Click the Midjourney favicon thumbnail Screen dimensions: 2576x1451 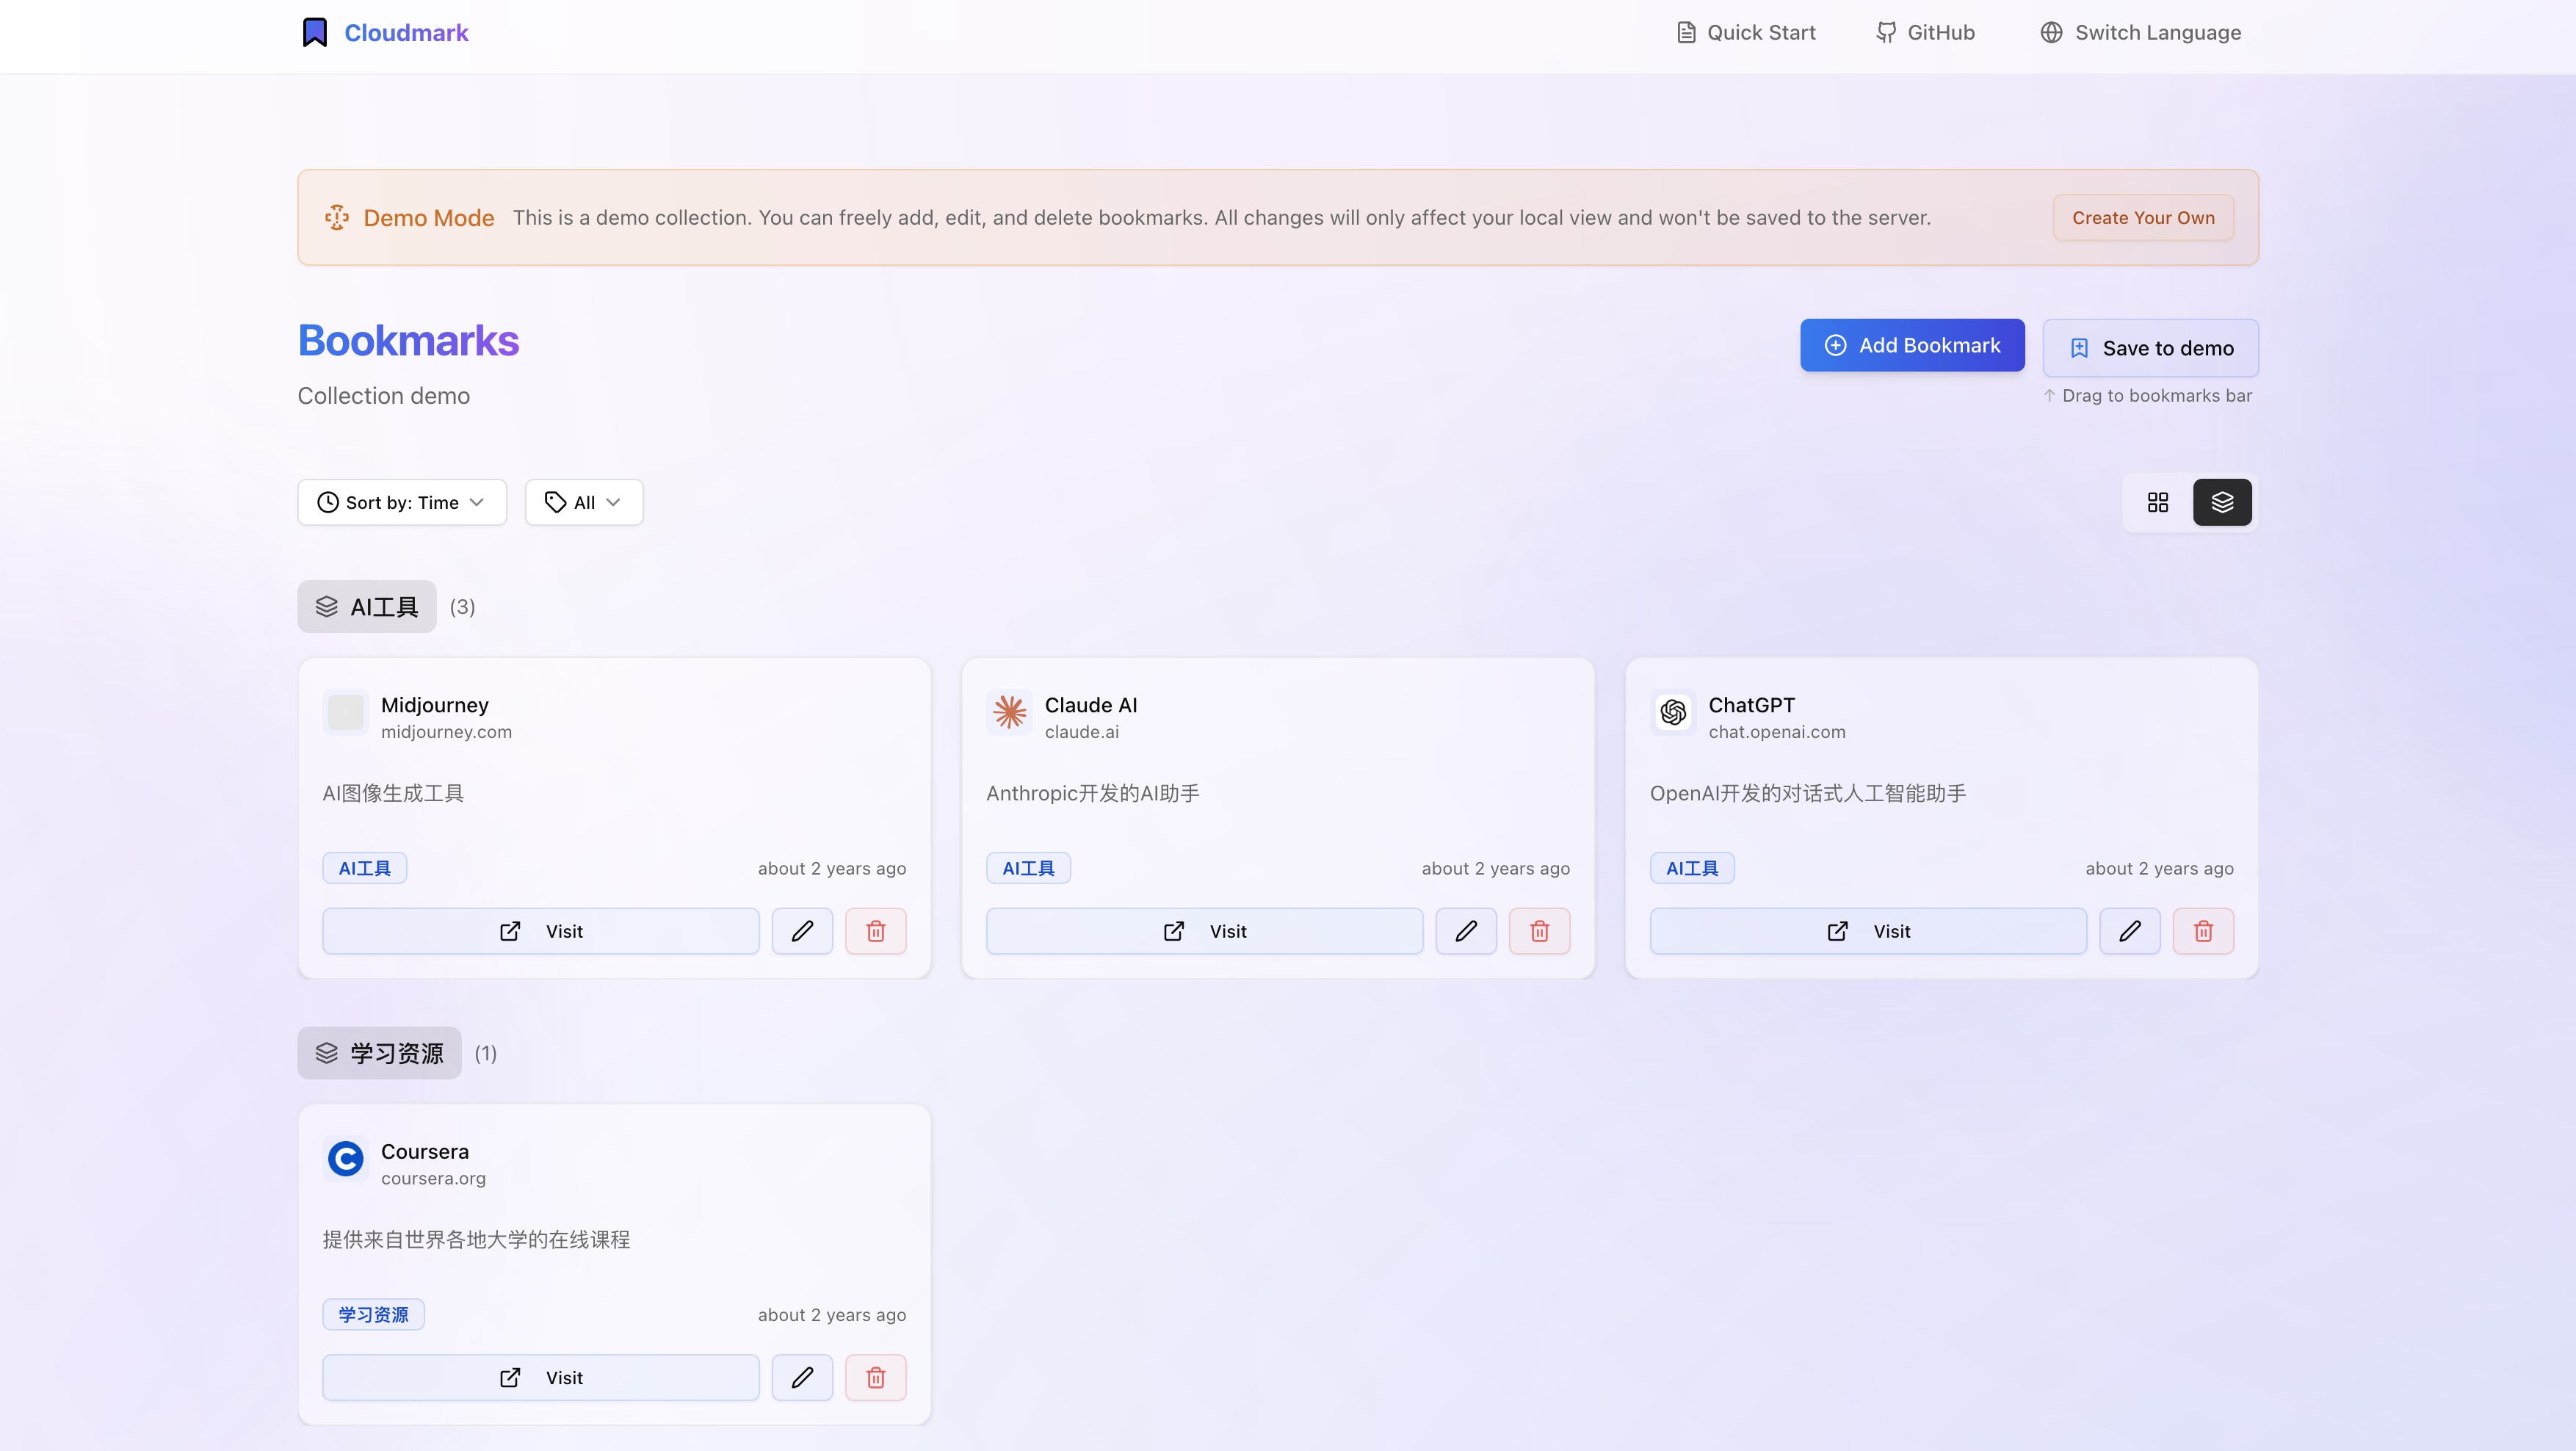pos(346,713)
